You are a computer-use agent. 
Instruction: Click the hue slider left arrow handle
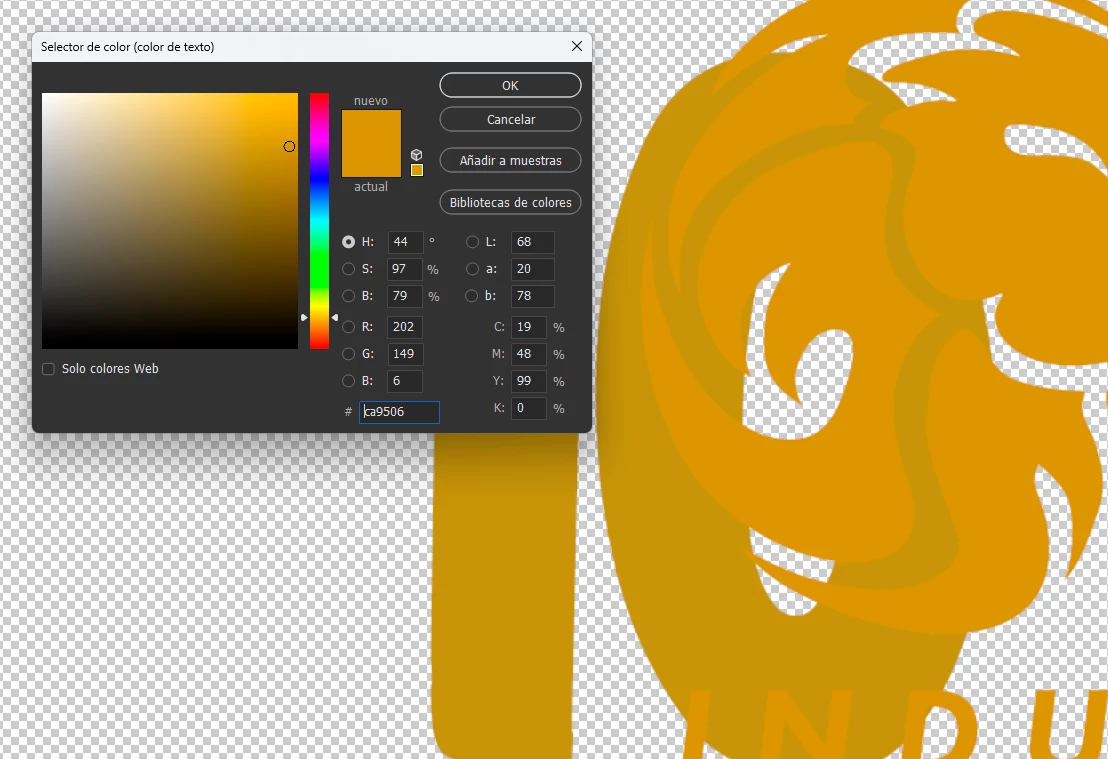click(x=304, y=318)
